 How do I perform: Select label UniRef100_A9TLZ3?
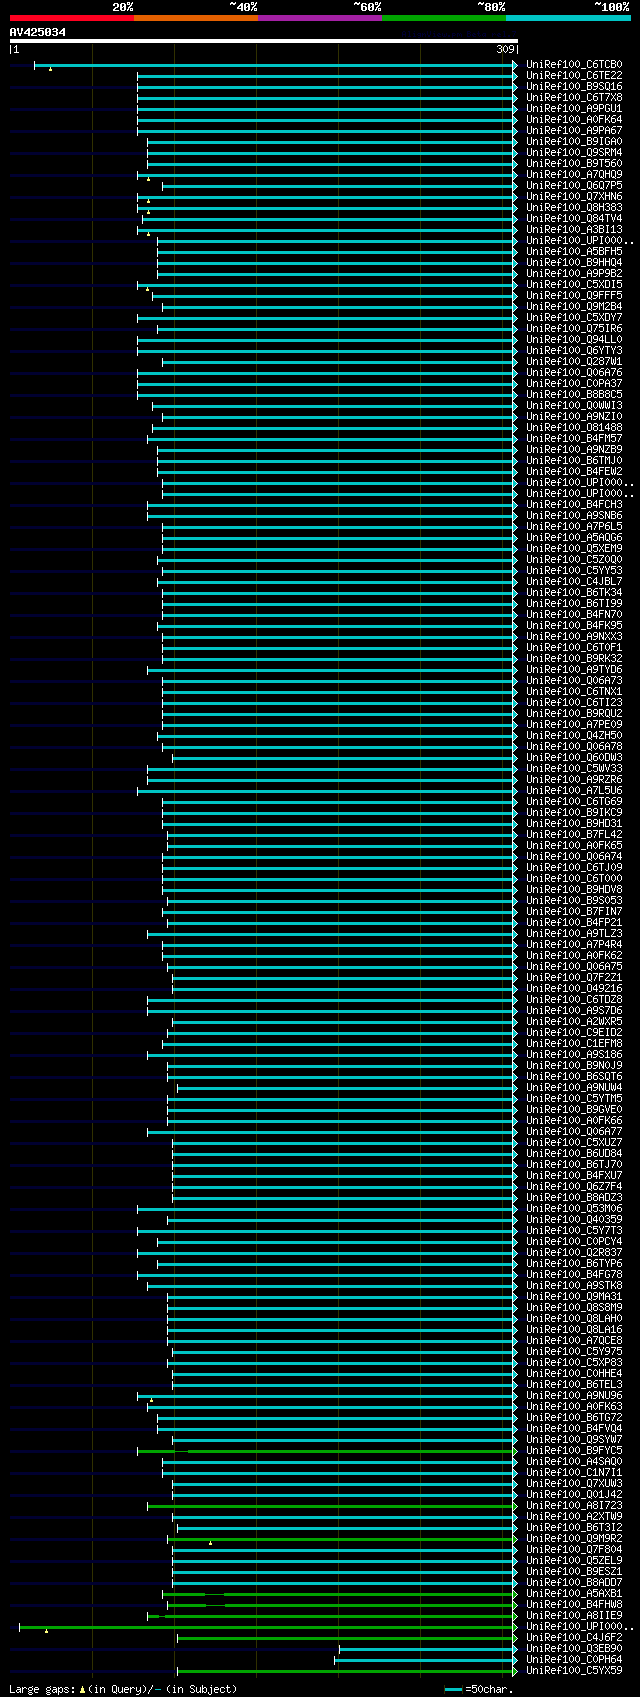point(574,934)
